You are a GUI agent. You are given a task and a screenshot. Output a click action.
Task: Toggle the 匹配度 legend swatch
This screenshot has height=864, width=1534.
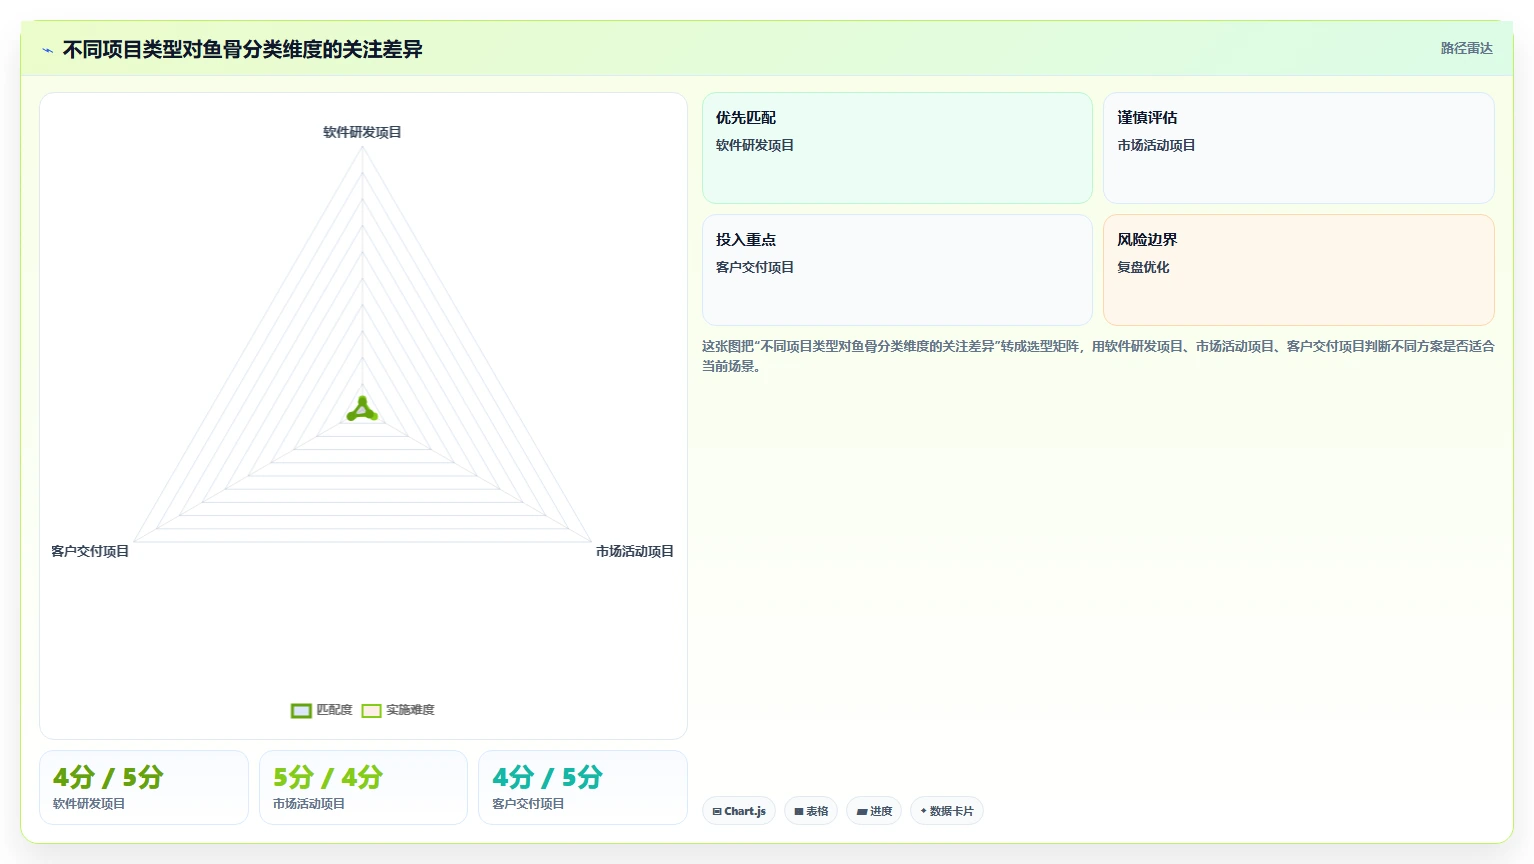coord(301,711)
